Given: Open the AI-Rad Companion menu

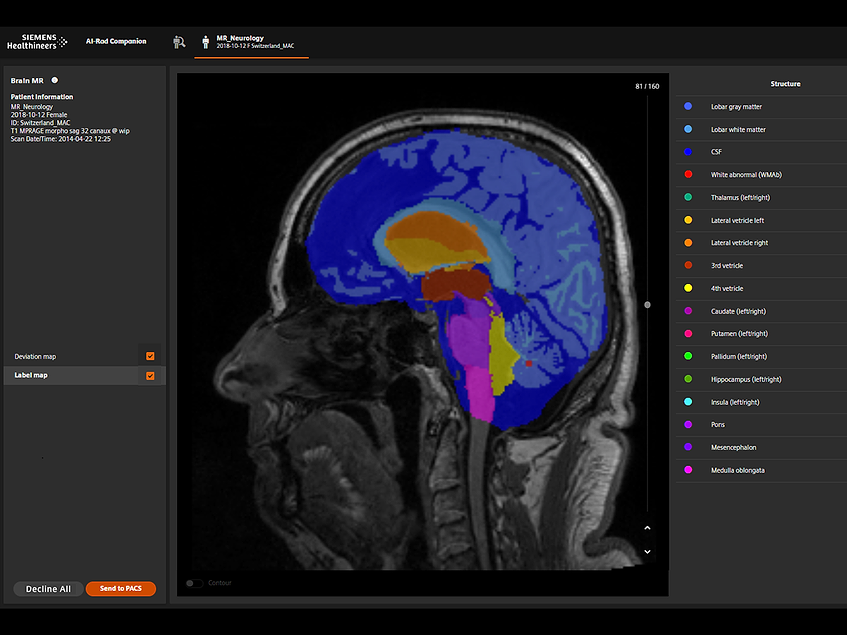Looking at the screenshot, I should coord(115,42).
